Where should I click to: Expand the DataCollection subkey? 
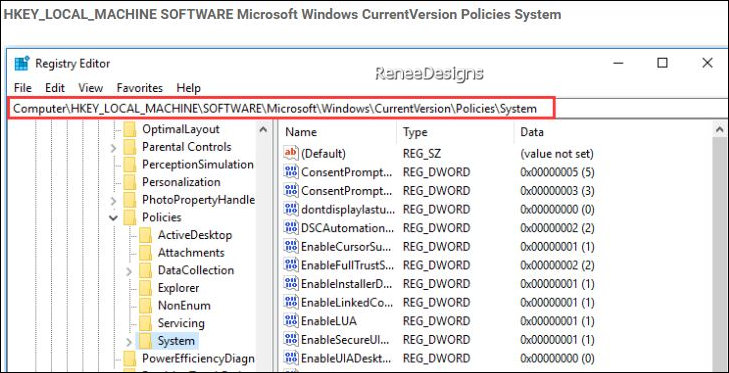(129, 272)
